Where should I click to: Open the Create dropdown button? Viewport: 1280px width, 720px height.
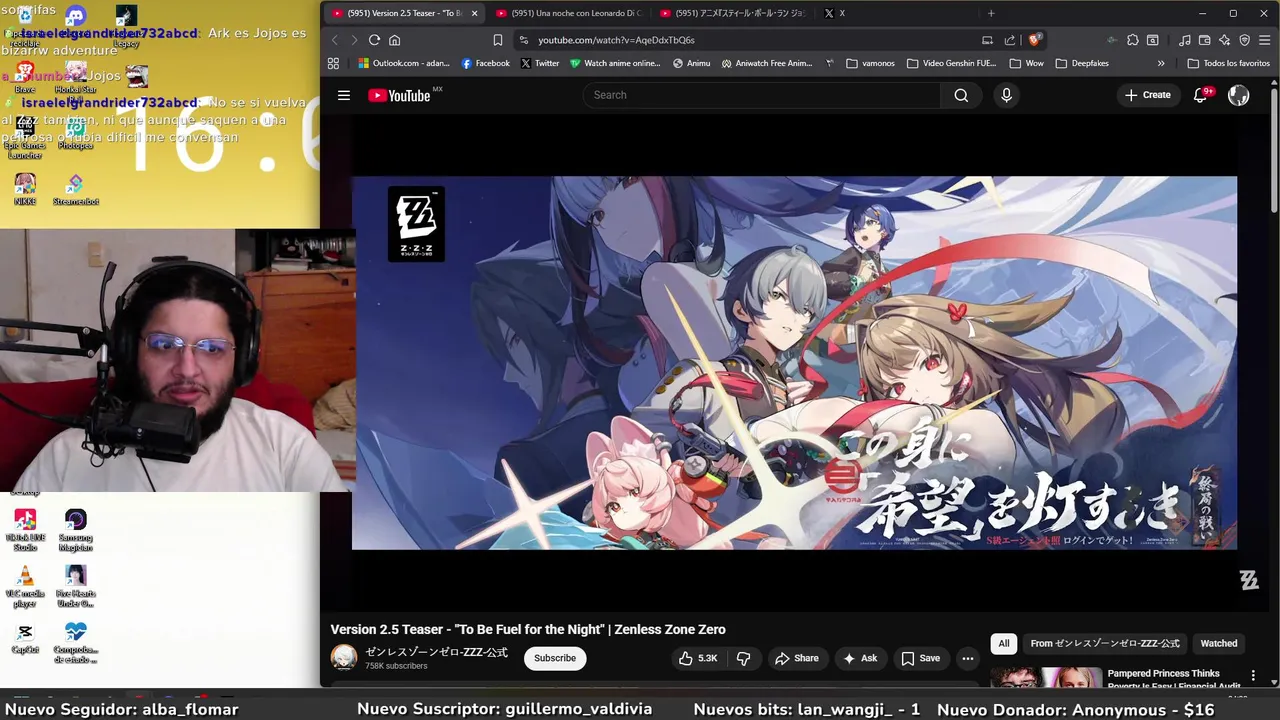pos(1147,95)
